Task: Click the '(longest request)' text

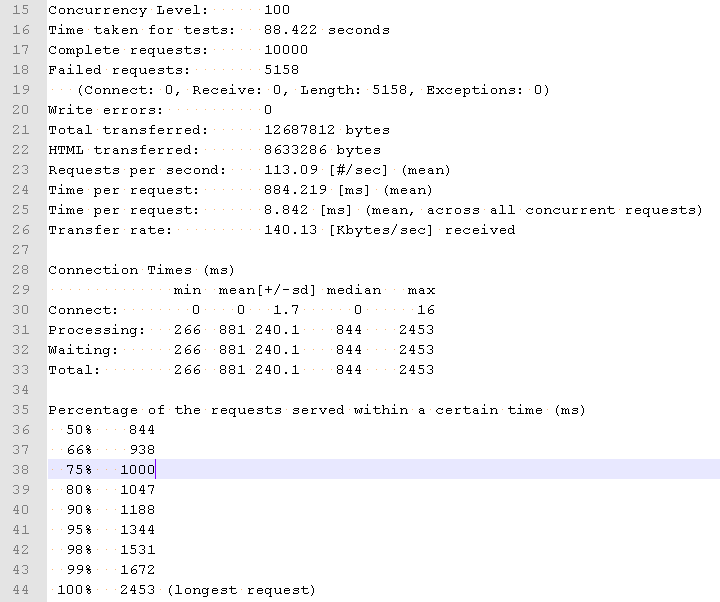Action: (x=241, y=590)
